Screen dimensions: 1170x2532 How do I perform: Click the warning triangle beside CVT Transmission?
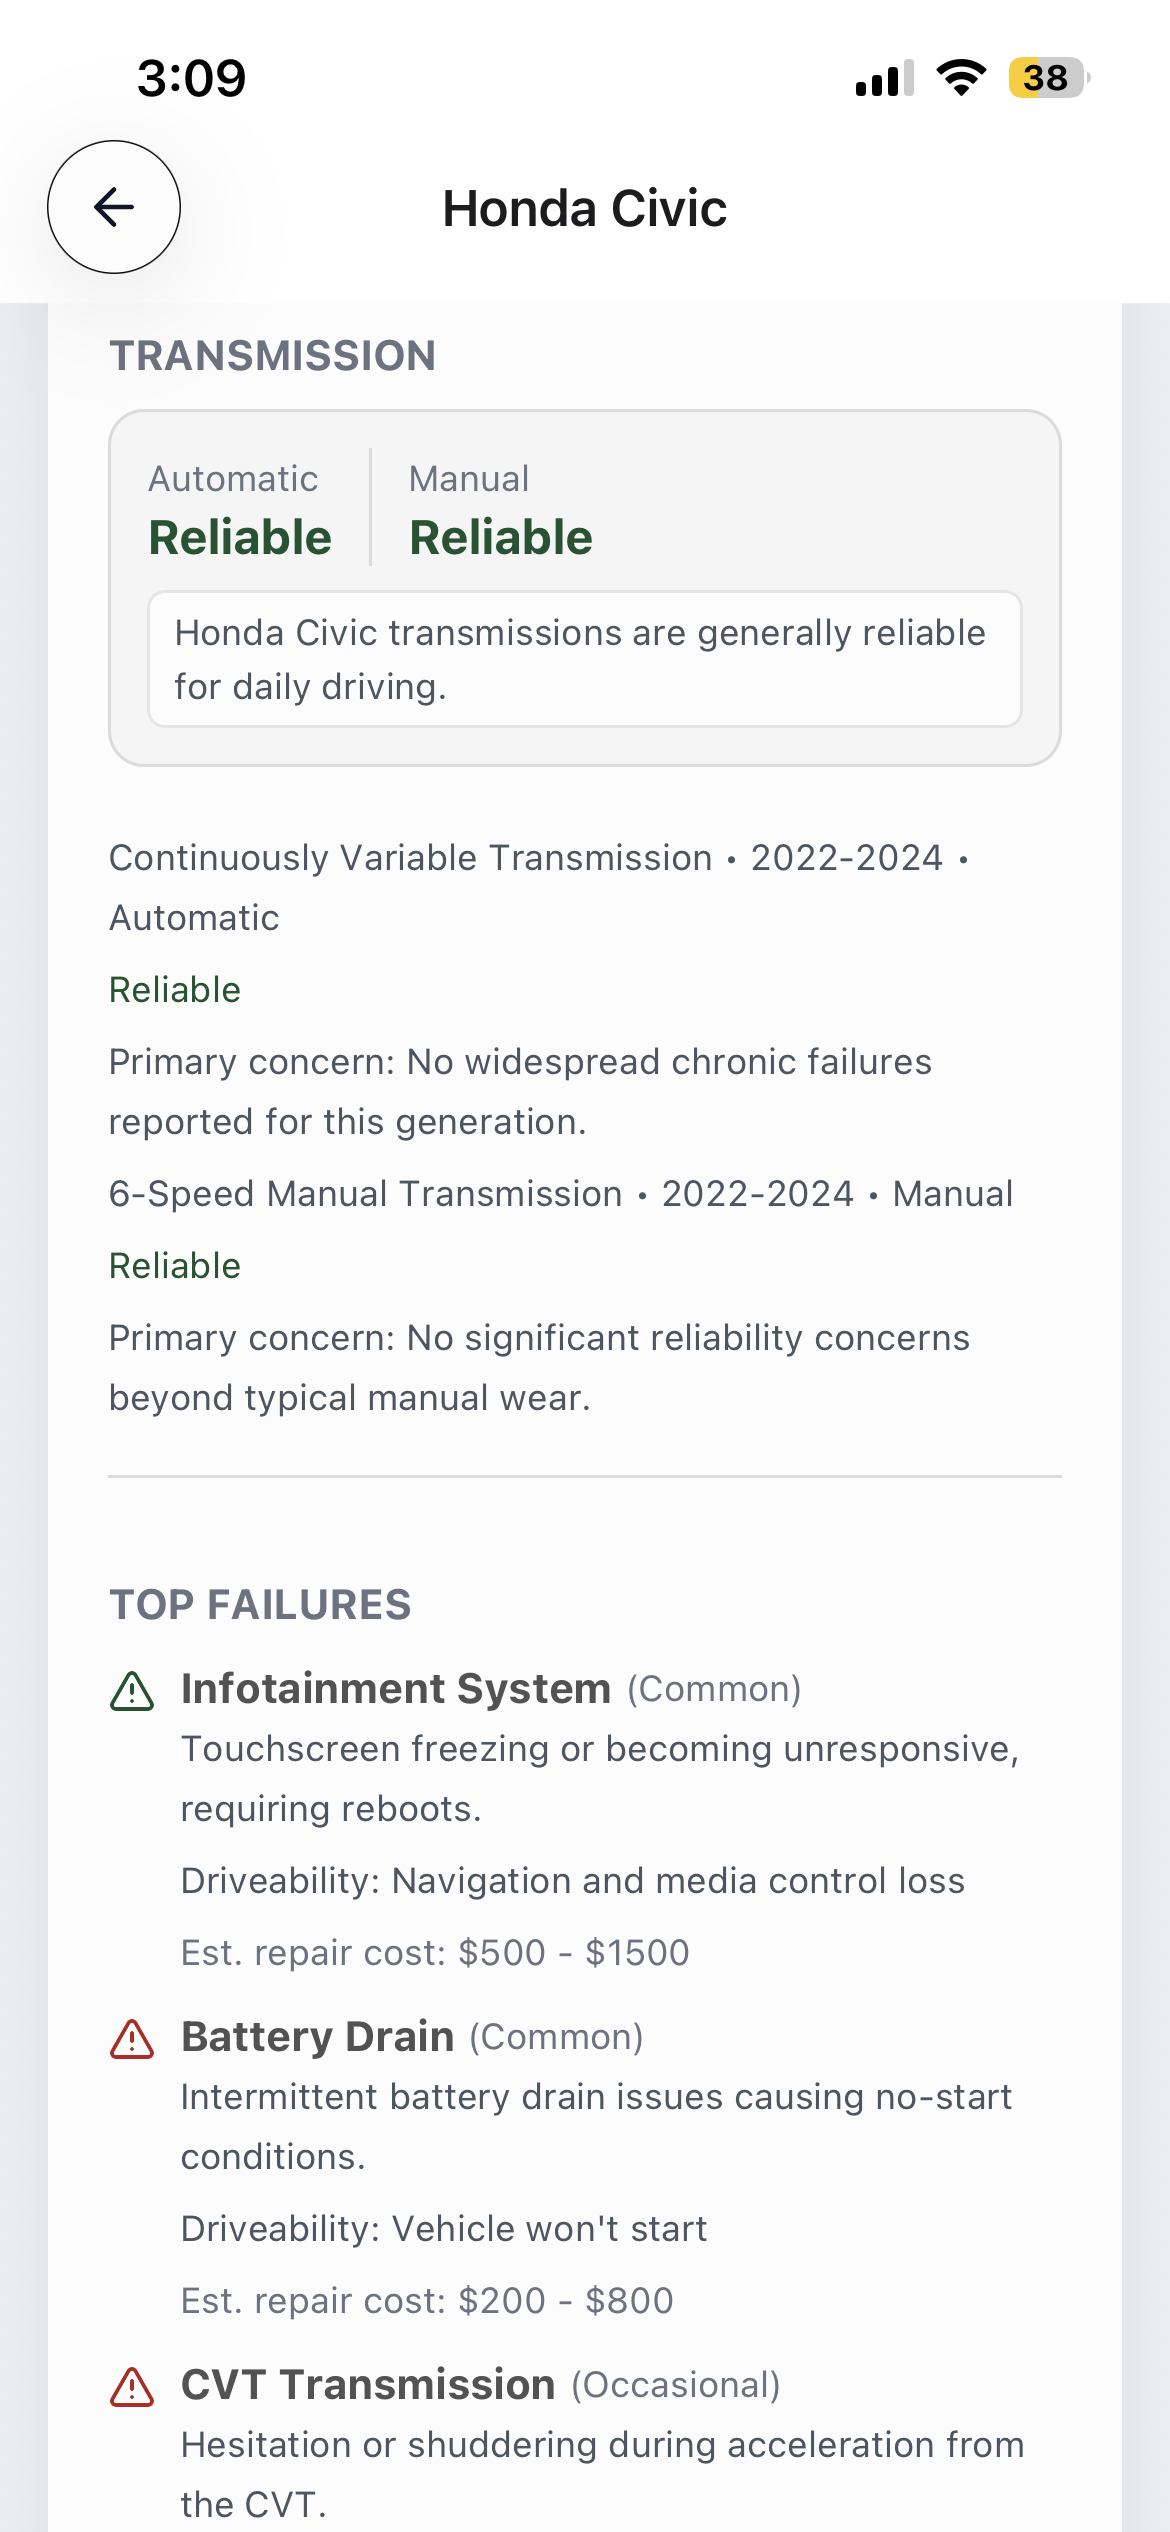(x=132, y=2388)
